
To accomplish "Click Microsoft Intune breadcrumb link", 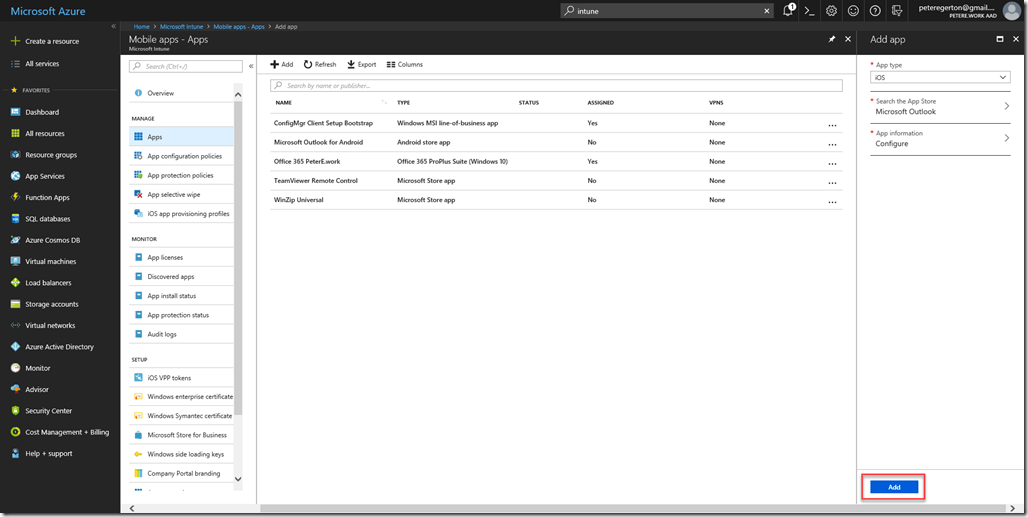I will (x=181, y=26).
